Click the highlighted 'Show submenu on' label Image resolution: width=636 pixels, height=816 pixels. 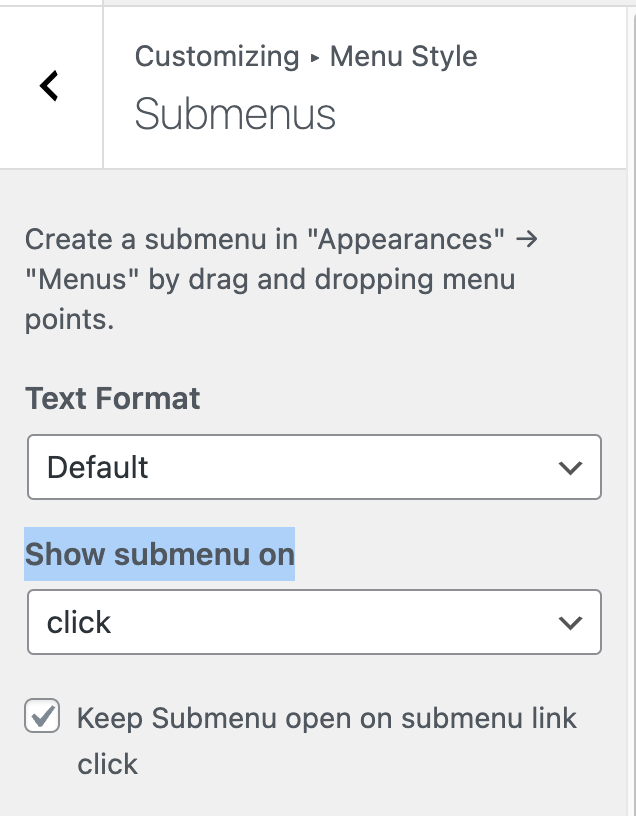tap(160, 554)
